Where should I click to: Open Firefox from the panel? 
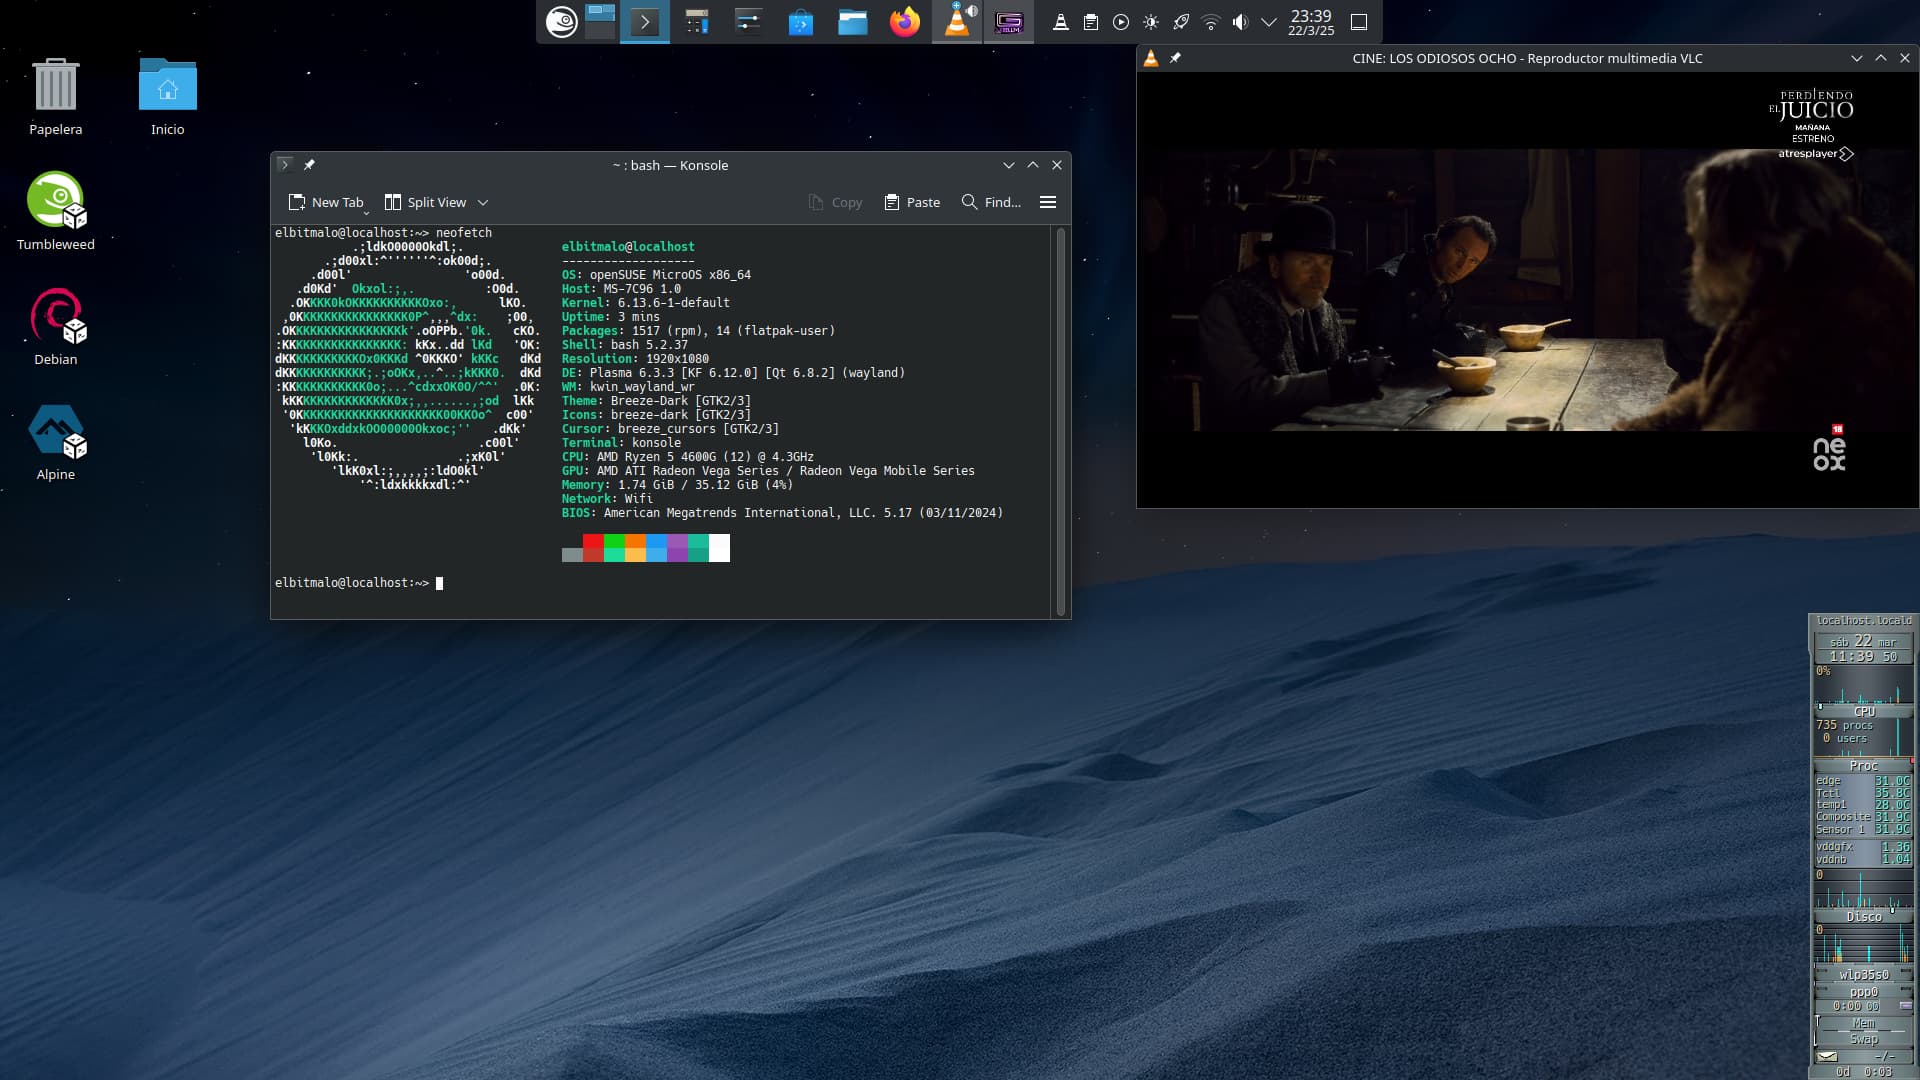[x=904, y=22]
